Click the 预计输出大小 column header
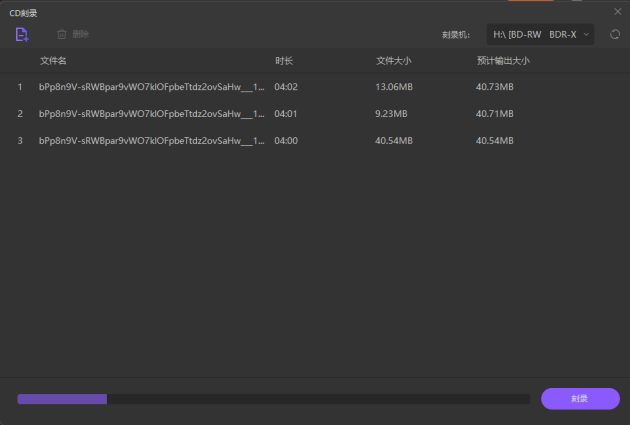The height and width of the screenshot is (425, 630). (503, 61)
